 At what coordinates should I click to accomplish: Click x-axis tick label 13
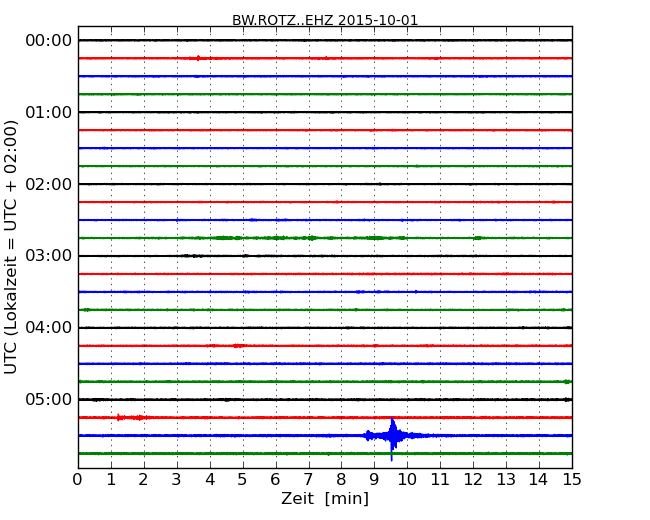[x=506, y=480]
